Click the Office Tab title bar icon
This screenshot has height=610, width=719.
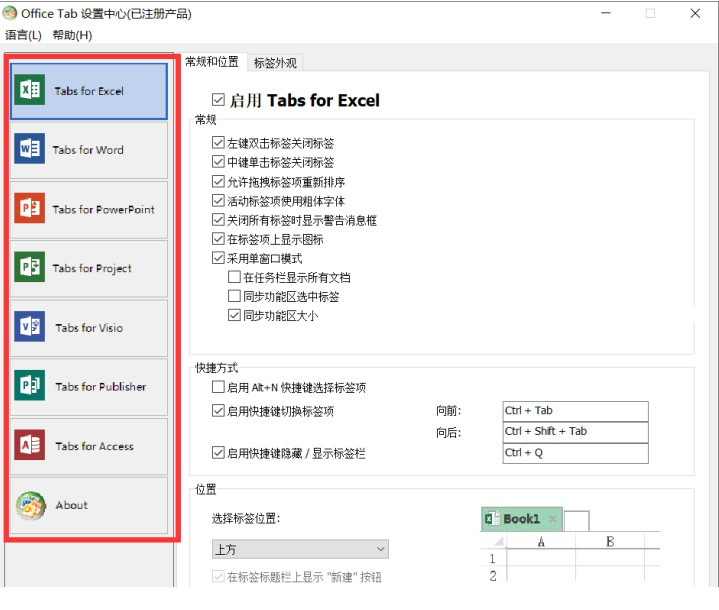(10, 13)
